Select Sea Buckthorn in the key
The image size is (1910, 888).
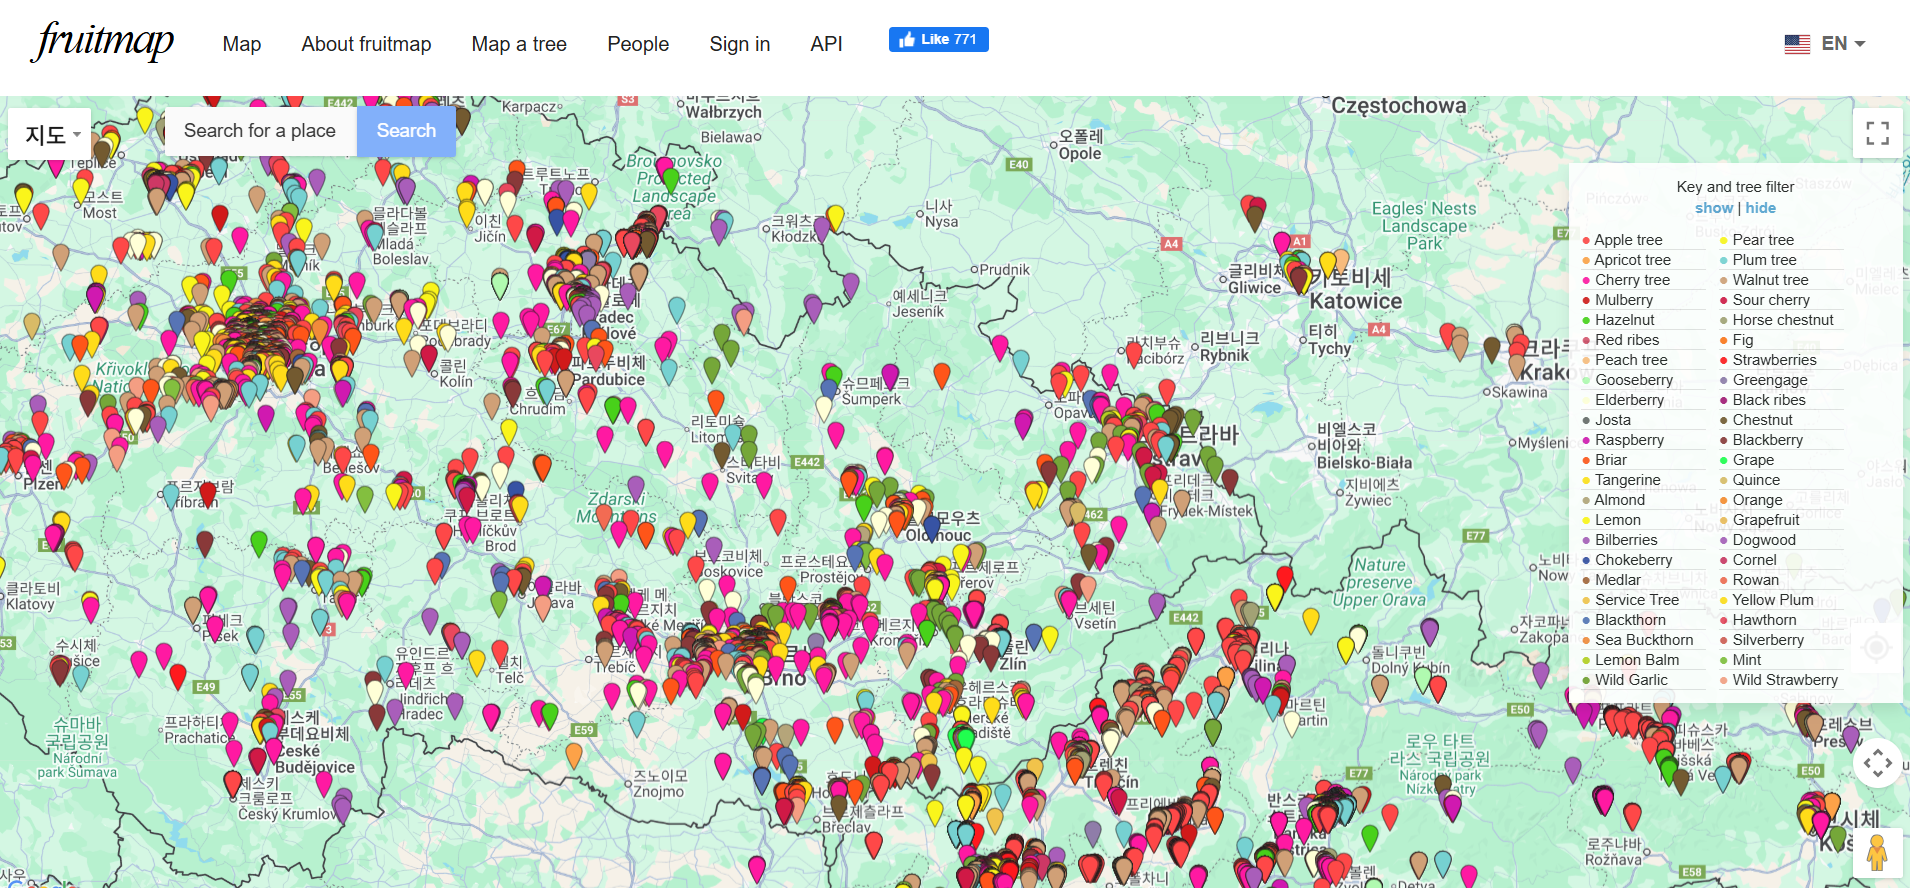click(x=1644, y=640)
